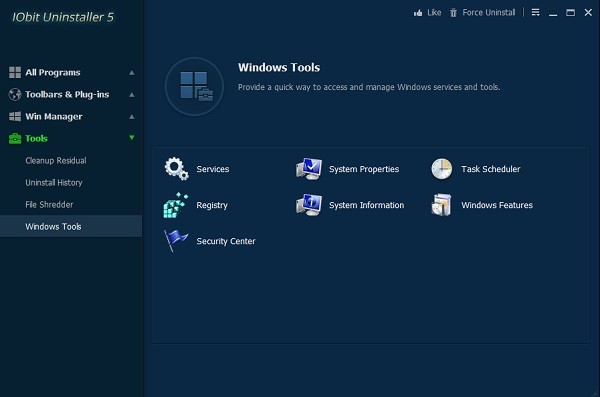
Task: Open the Security Center flag icon
Action: tap(176, 240)
